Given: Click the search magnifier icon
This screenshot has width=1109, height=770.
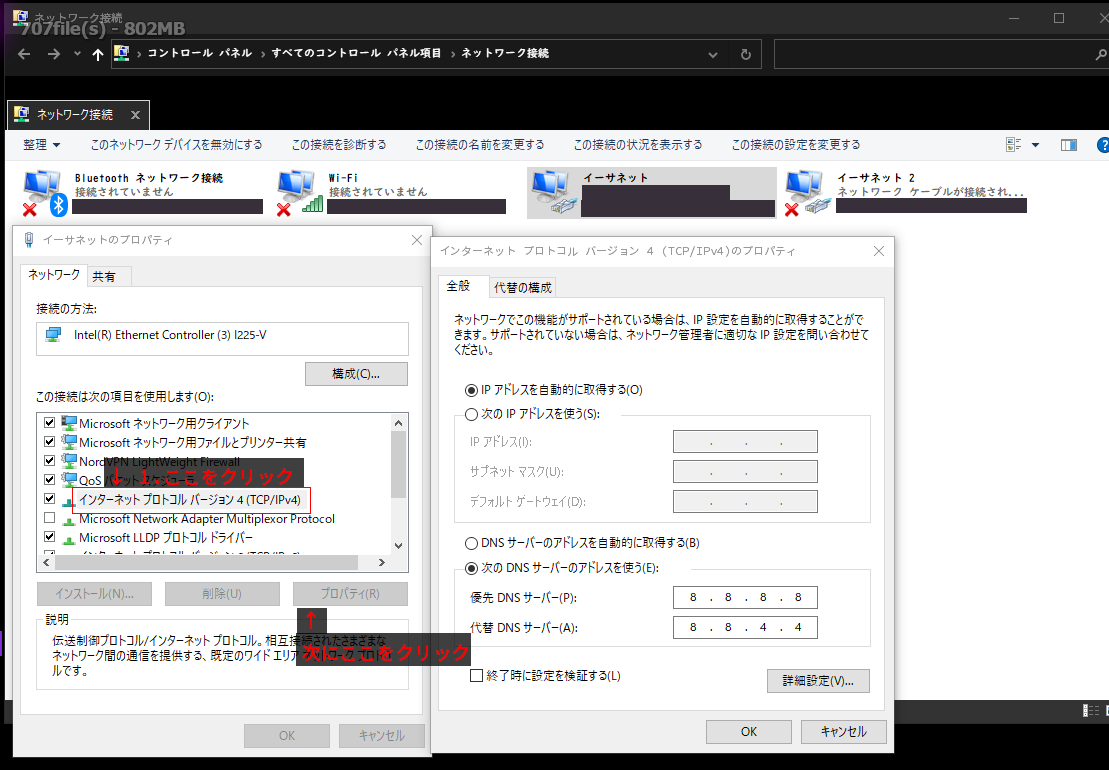Looking at the screenshot, I should (x=1101, y=54).
